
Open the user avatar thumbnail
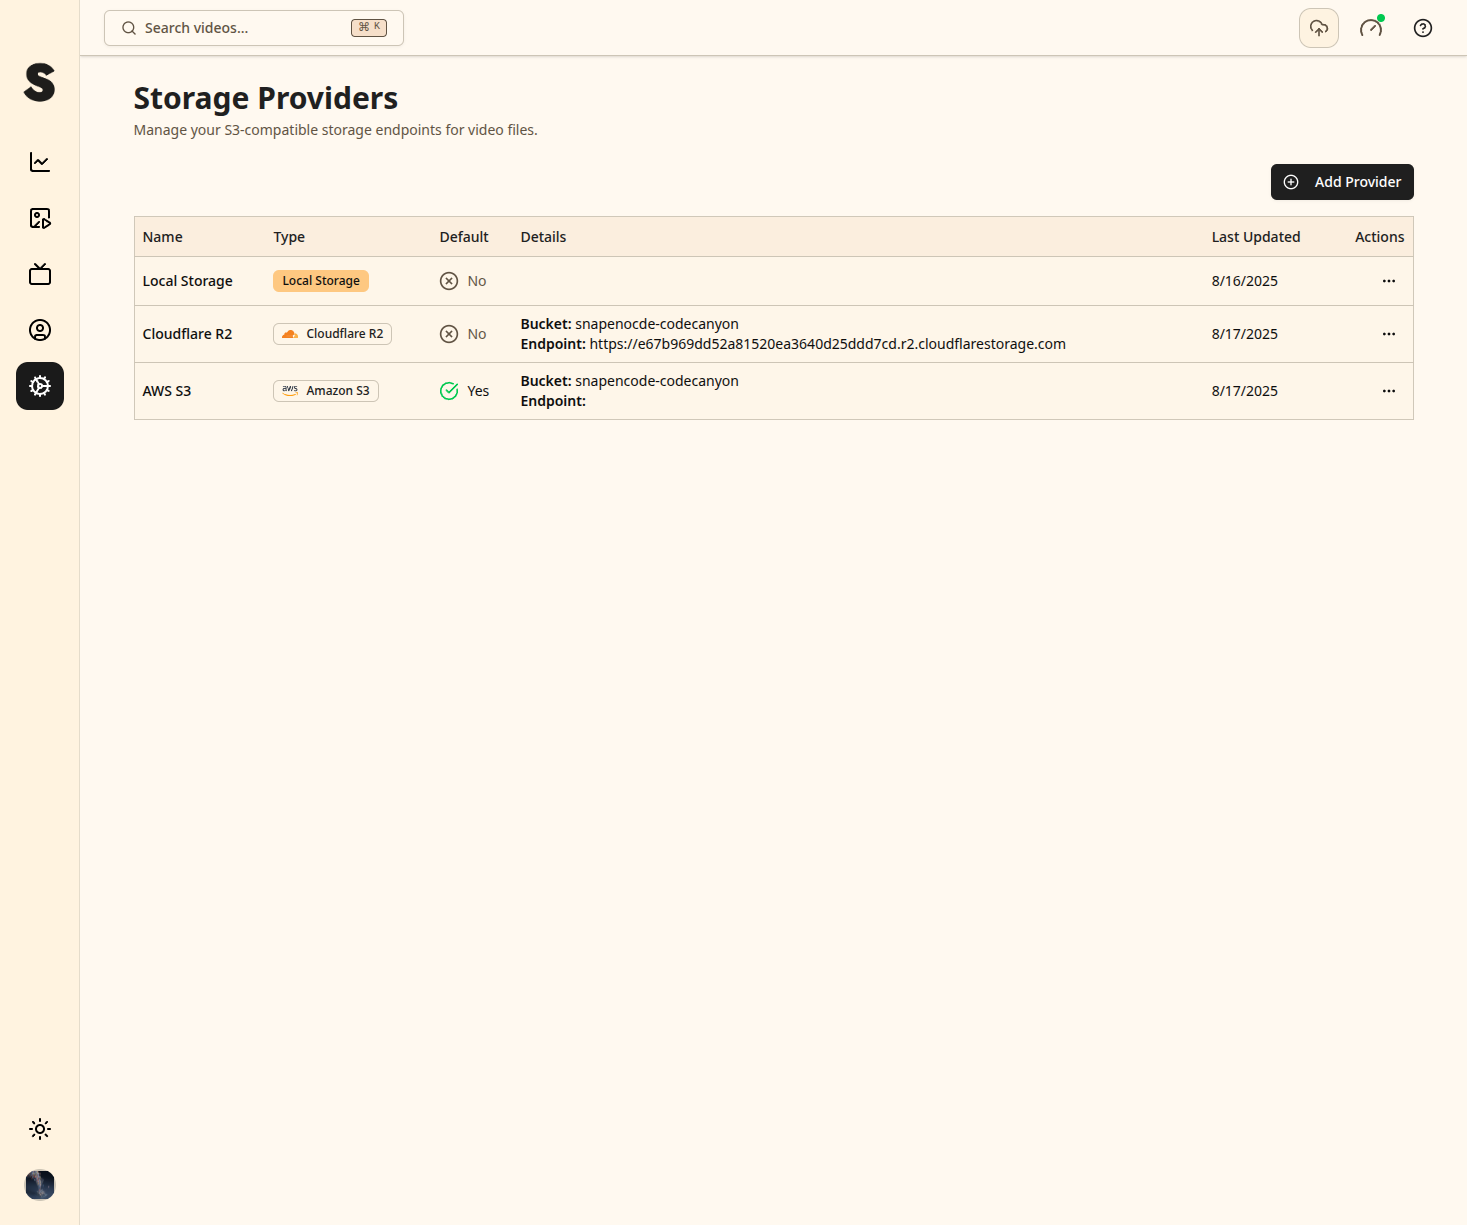[40, 1185]
